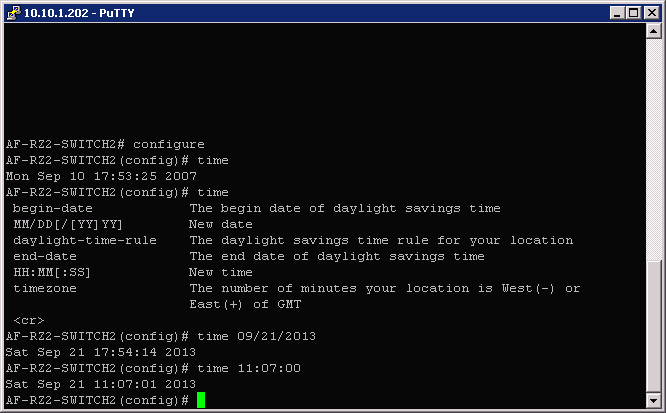
Task: Click the 'Mon Sep 10 17:53:25 2007' output
Action: 101,176
